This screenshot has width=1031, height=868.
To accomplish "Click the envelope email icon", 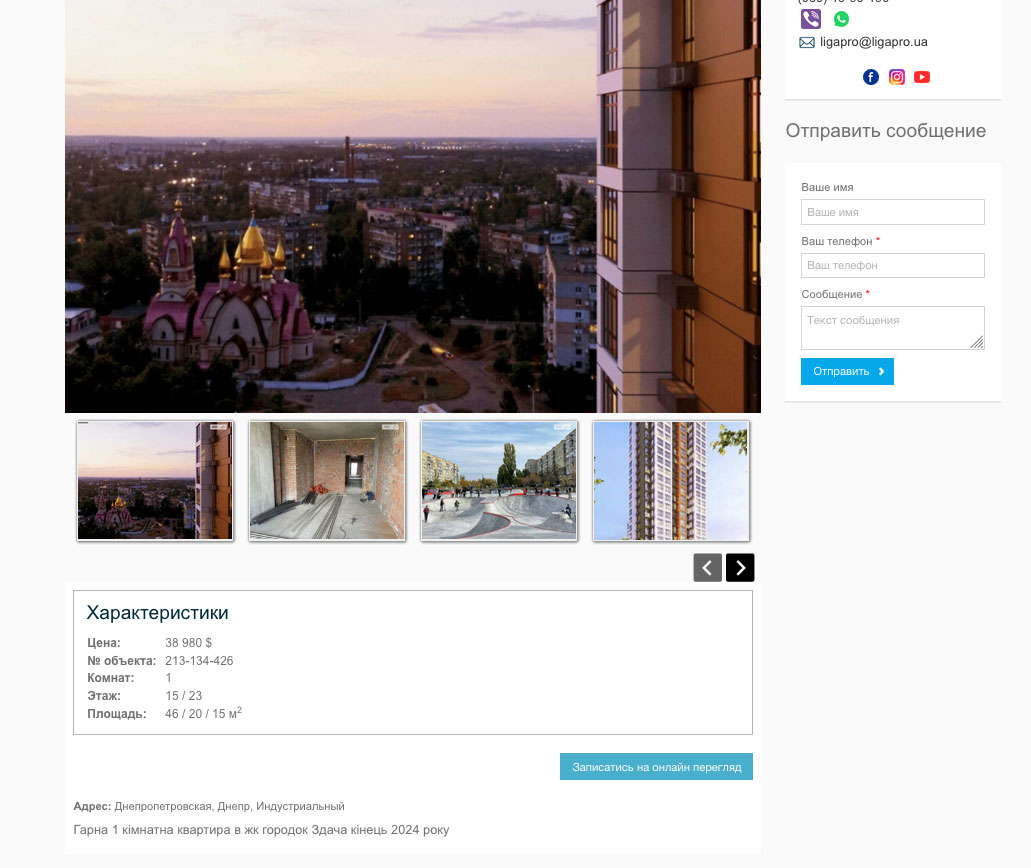I will tap(807, 42).
